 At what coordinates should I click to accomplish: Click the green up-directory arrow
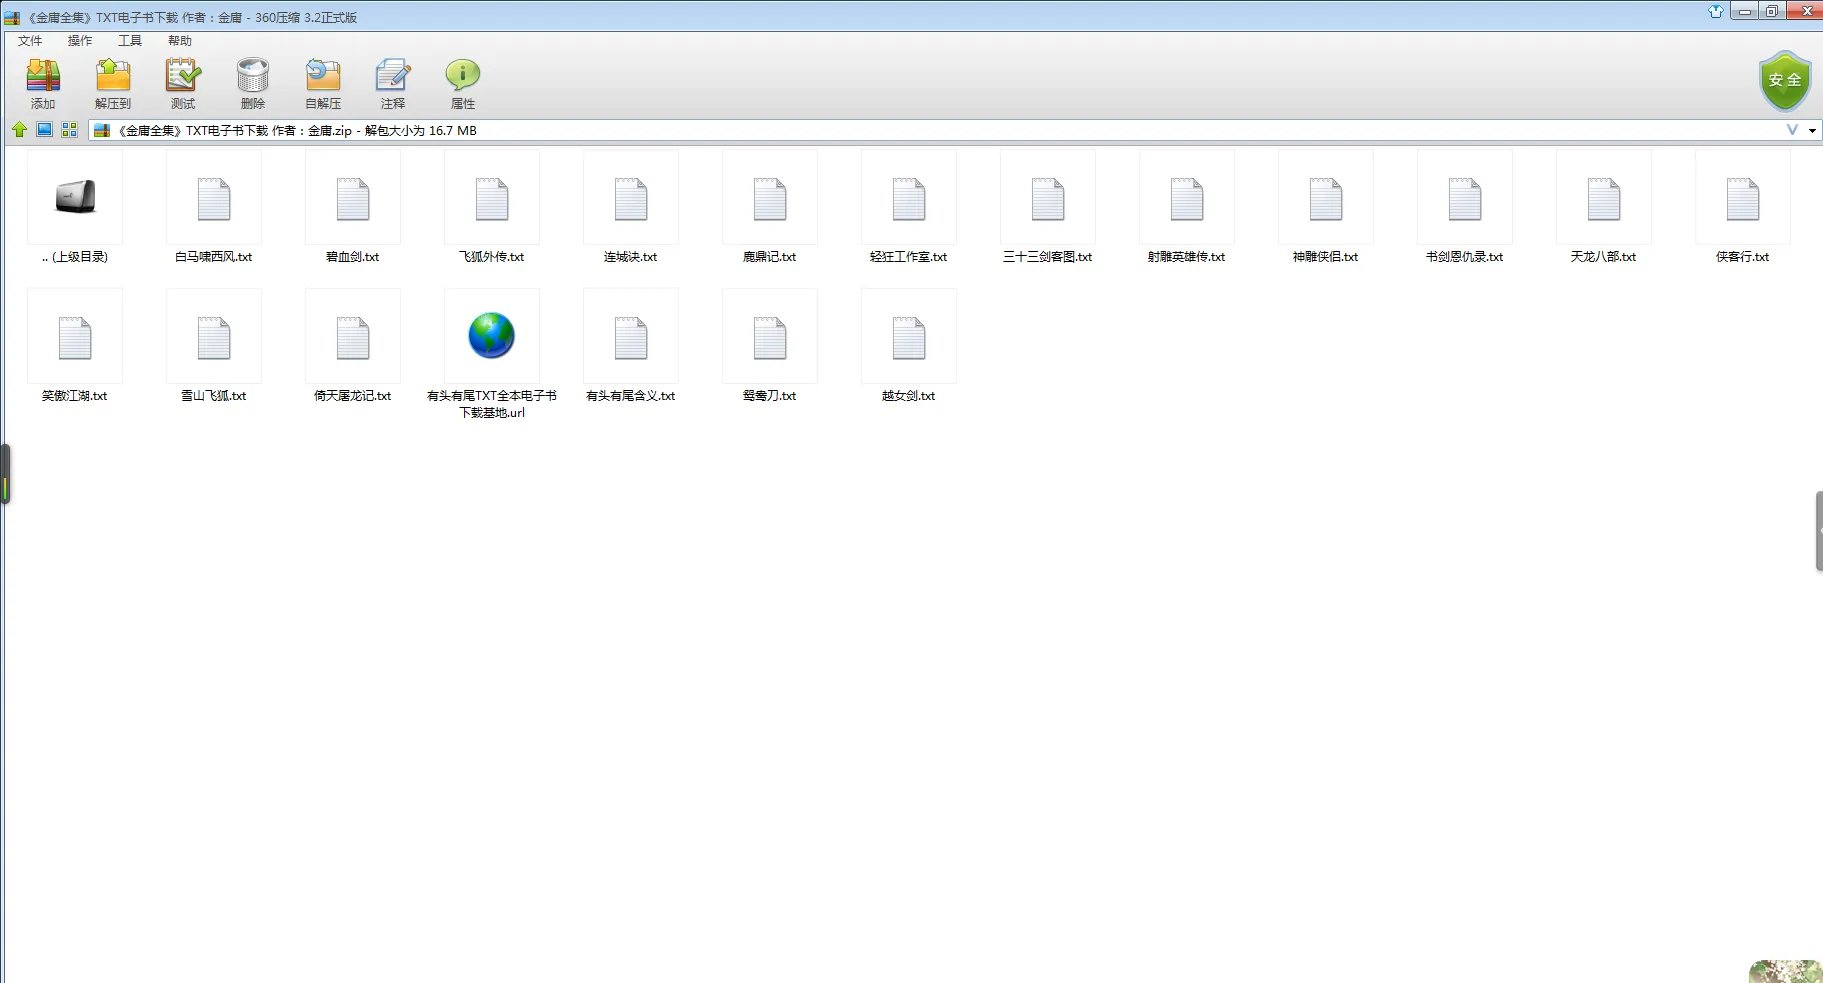pos(19,130)
